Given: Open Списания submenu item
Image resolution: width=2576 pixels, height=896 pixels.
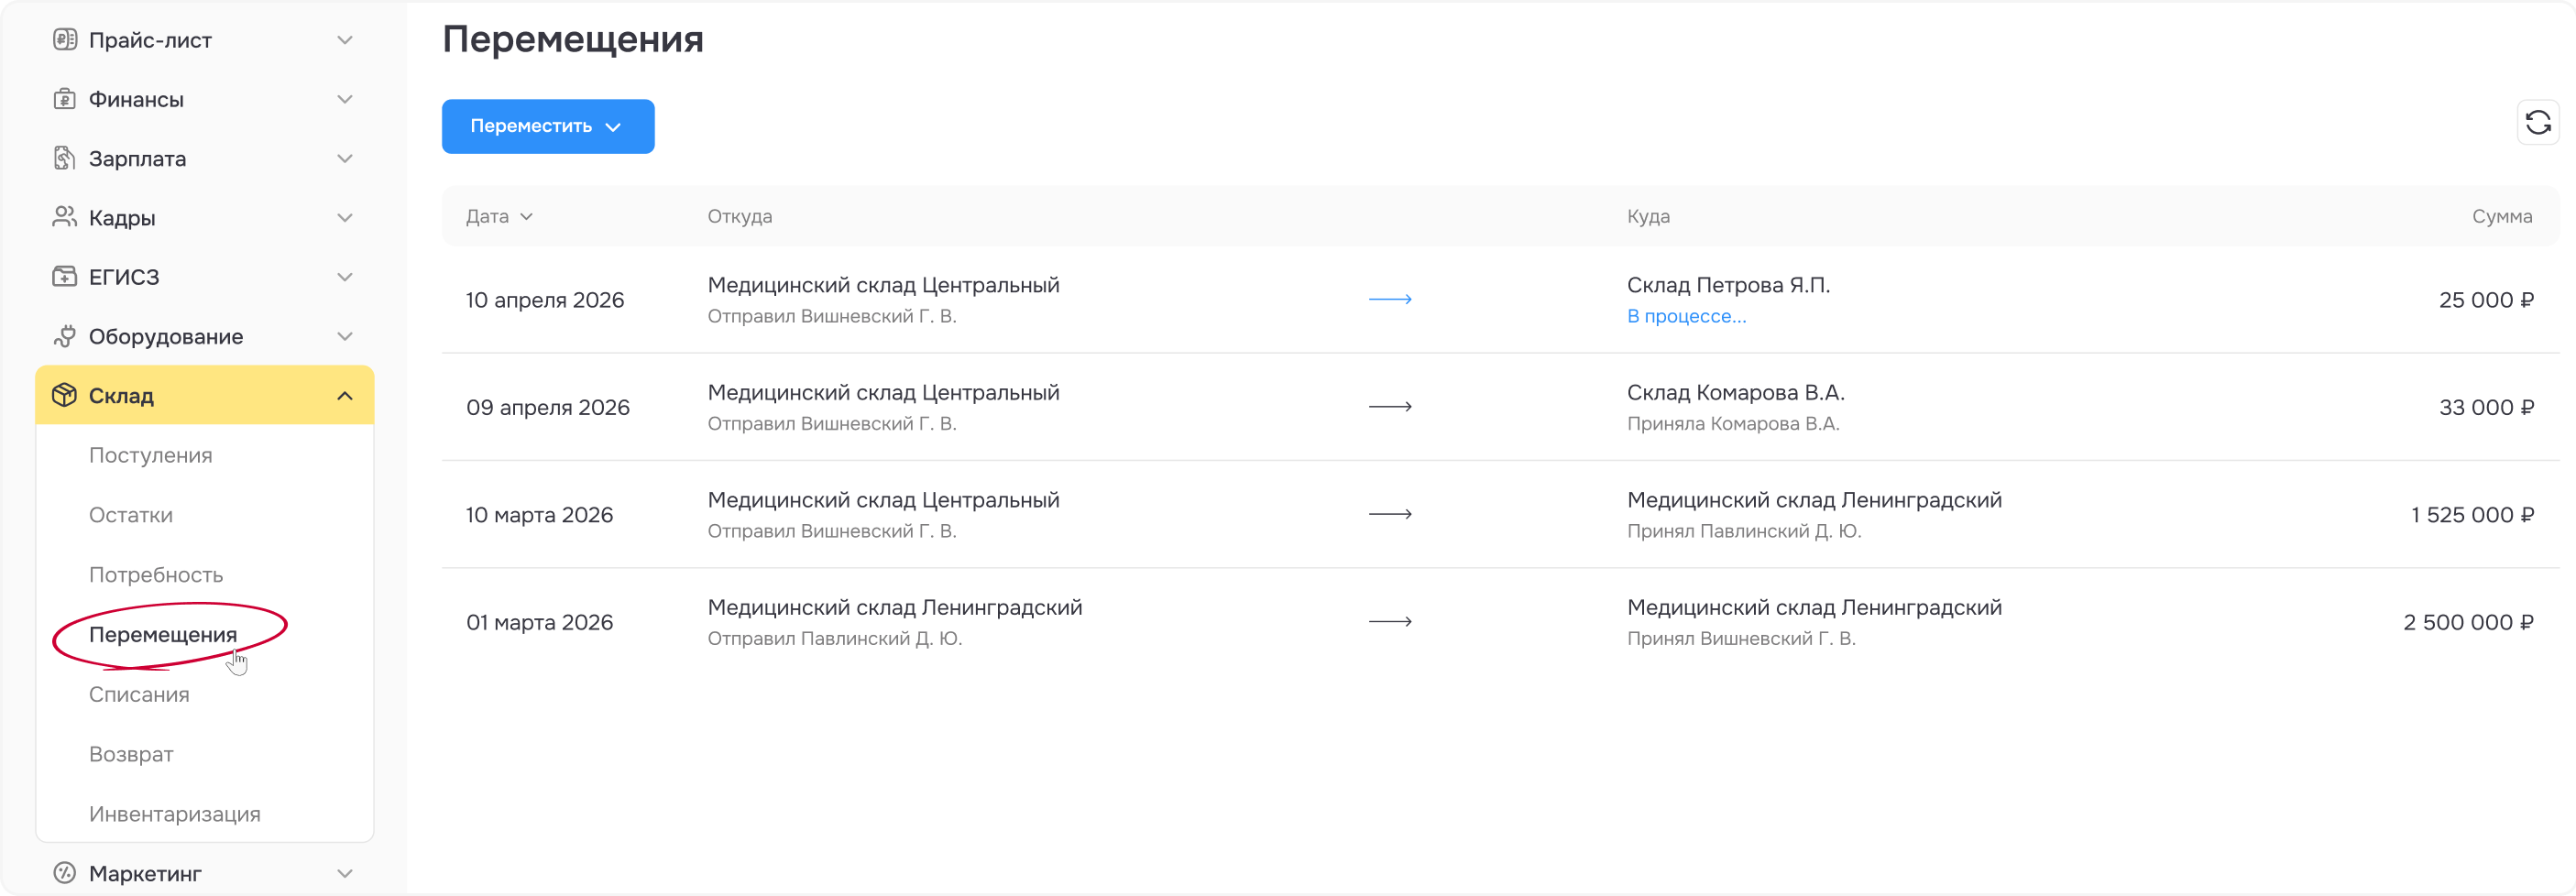Looking at the screenshot, I should point(139,694).
